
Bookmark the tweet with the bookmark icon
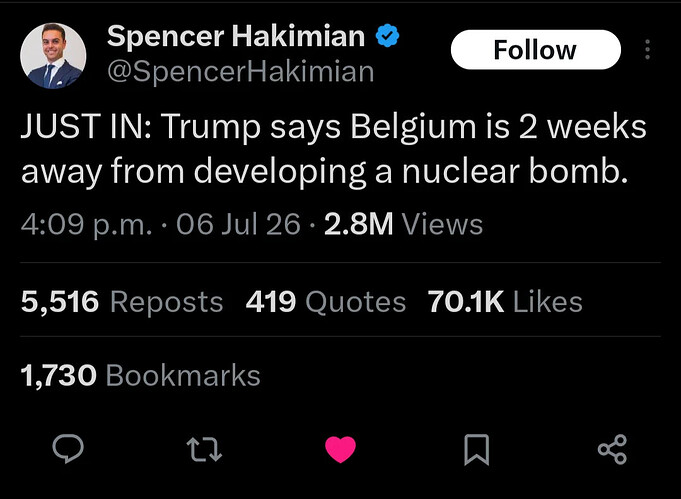click(476, 449)
